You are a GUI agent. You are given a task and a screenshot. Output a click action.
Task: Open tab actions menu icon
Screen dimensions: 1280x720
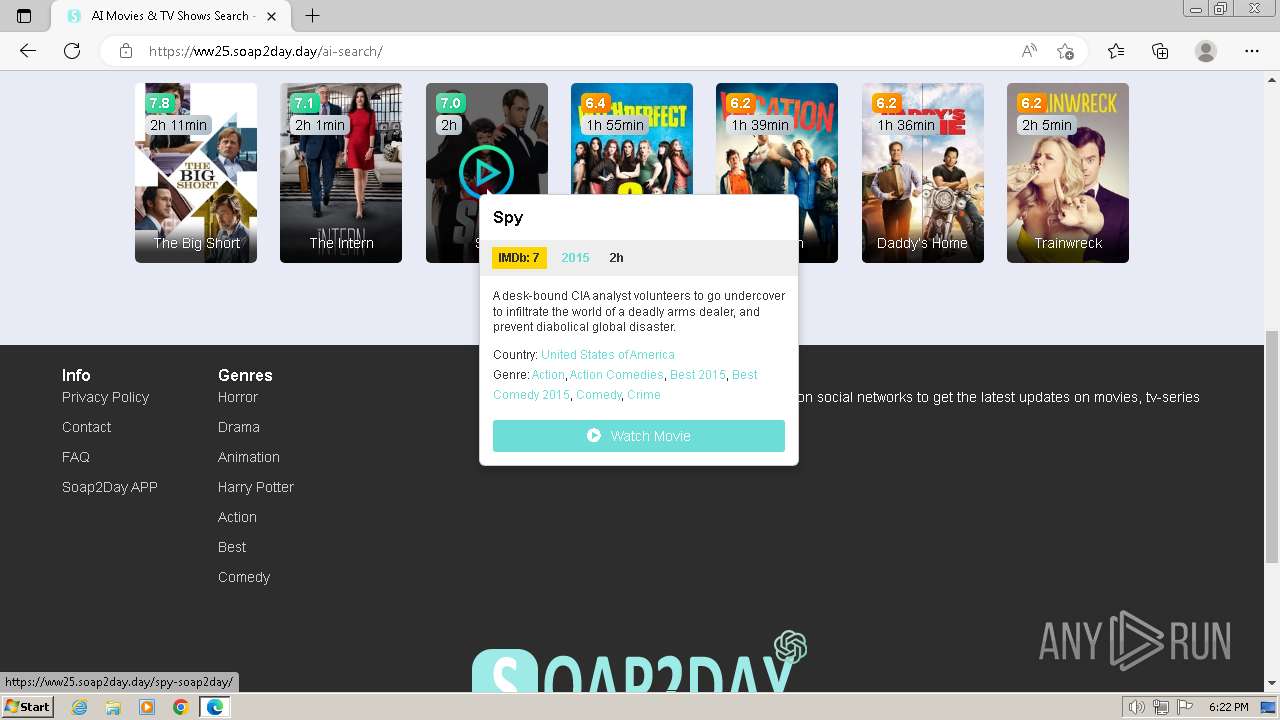[x=24, y=16]
